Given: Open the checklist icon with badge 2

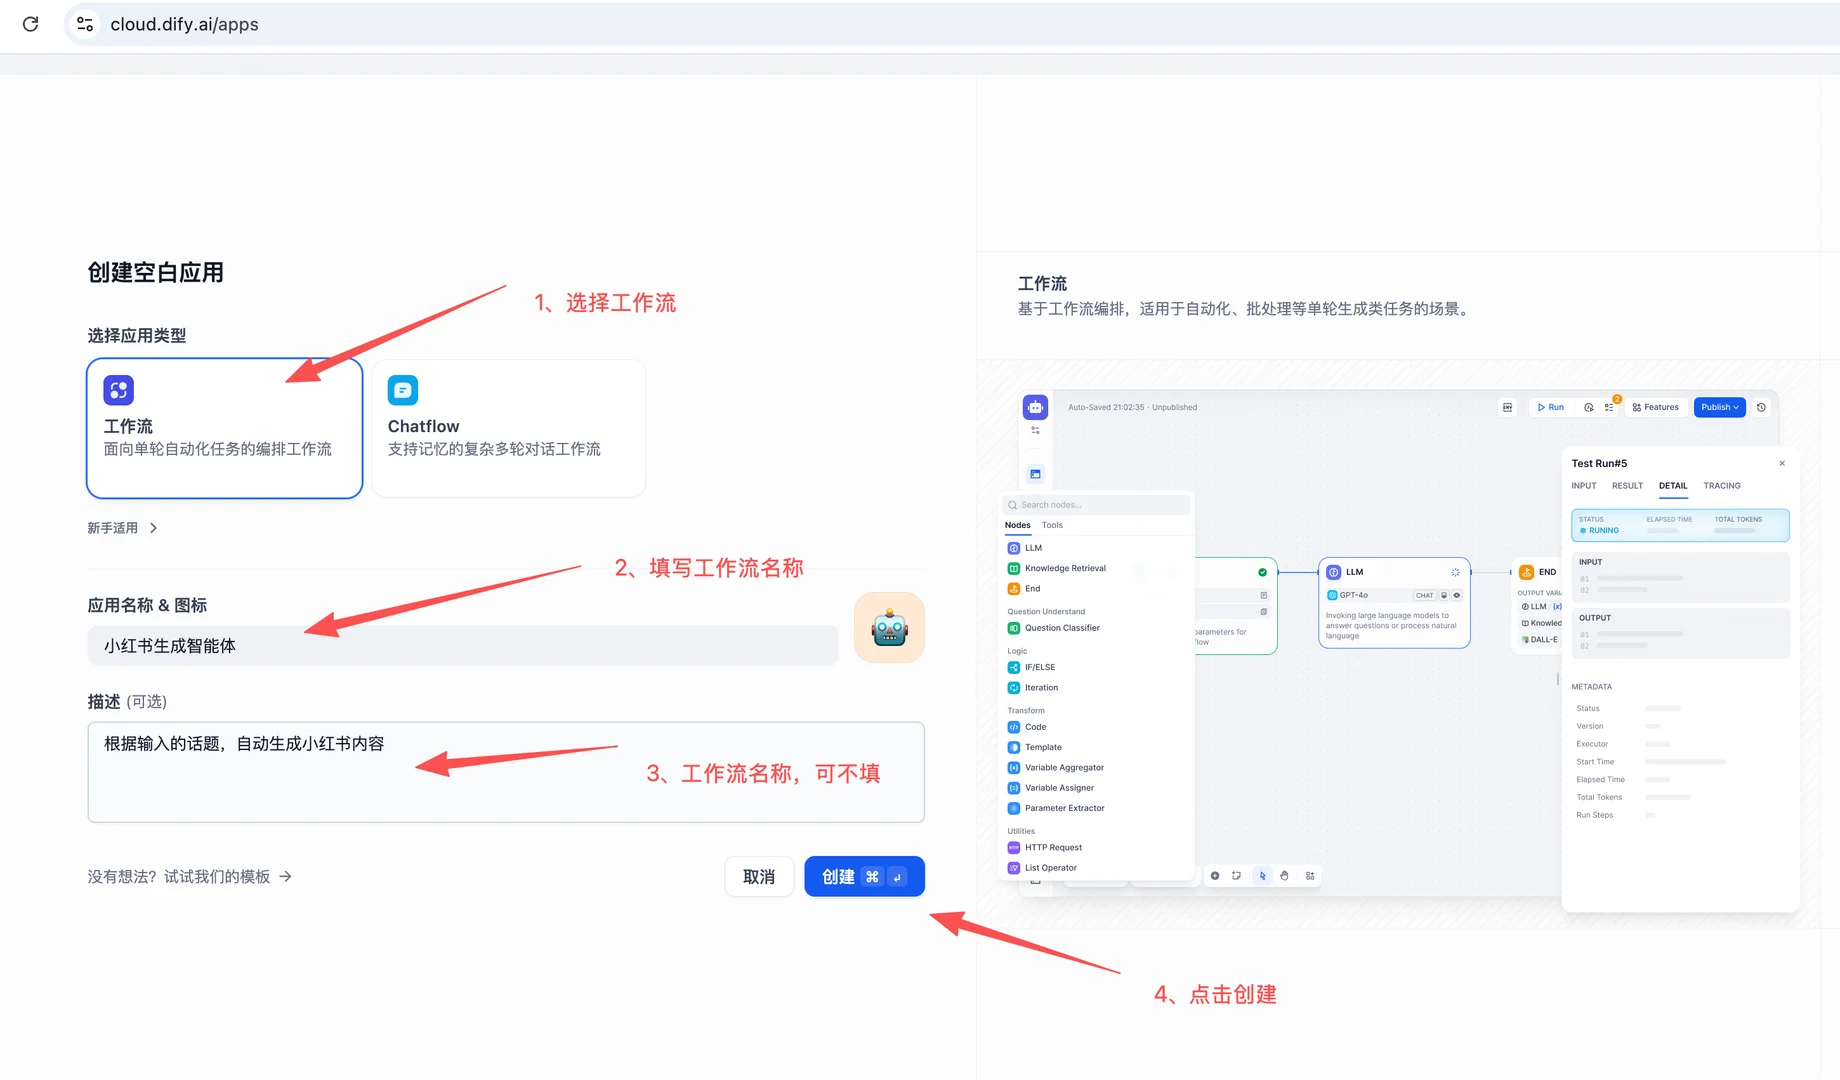Looking at the screenshot, I should (1610, 407).
